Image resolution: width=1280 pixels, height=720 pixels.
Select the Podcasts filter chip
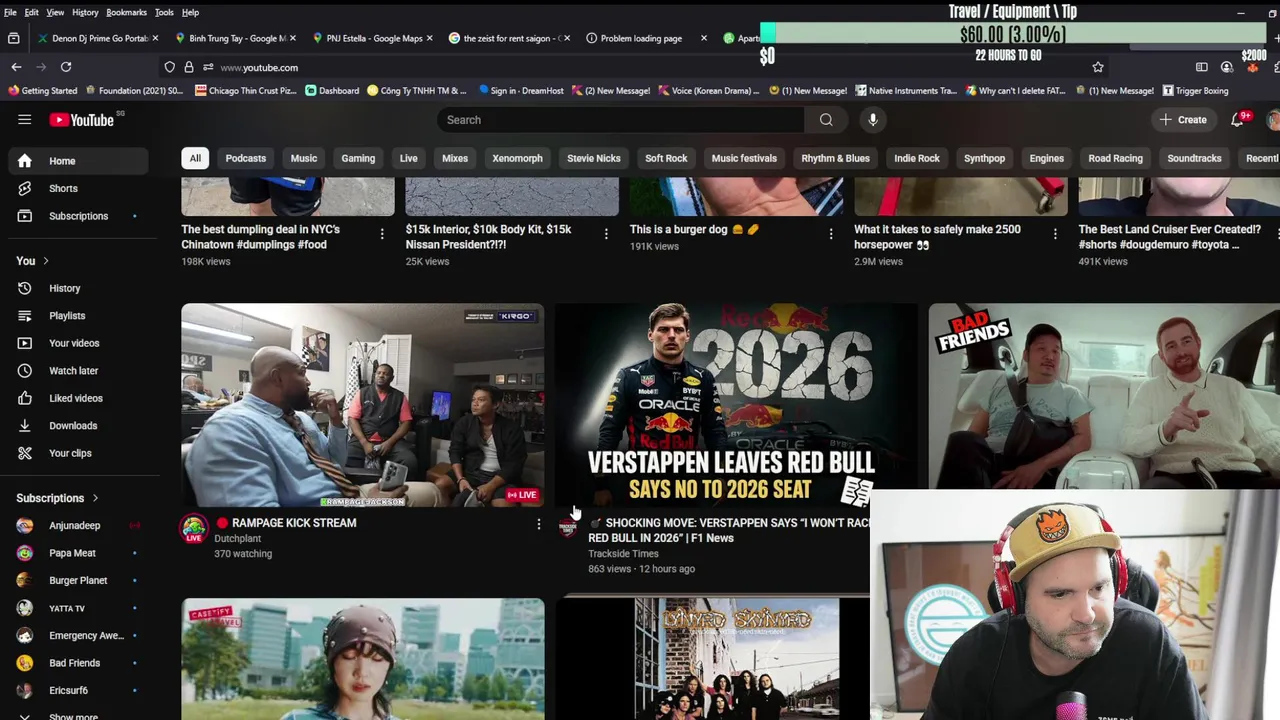coord(246,158)
